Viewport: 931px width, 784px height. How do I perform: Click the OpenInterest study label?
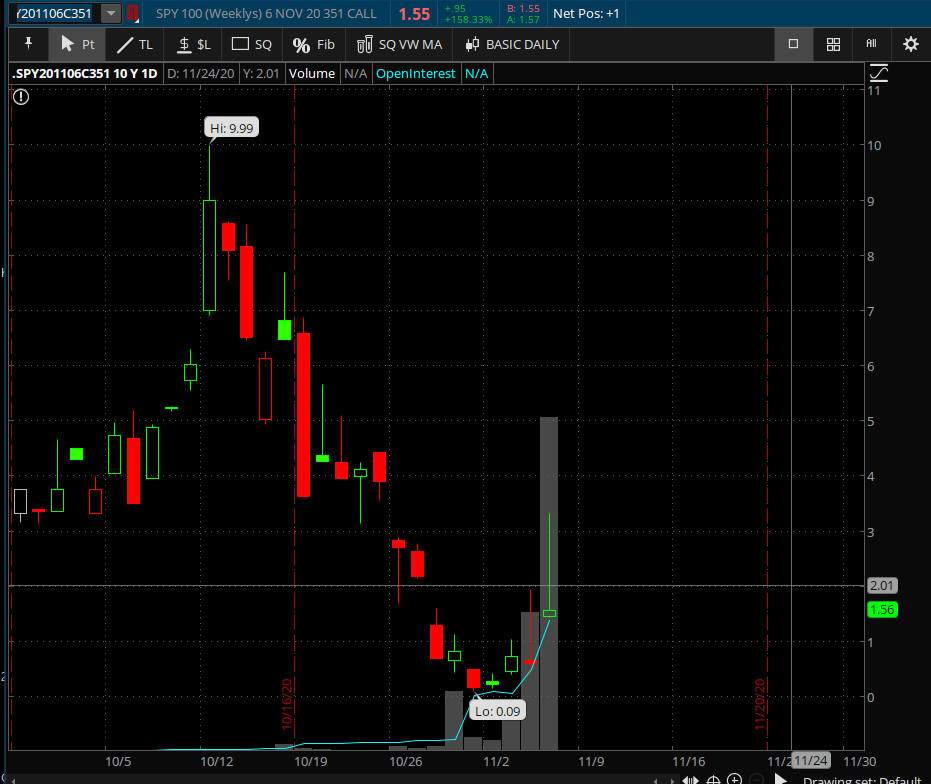point(416,74)
